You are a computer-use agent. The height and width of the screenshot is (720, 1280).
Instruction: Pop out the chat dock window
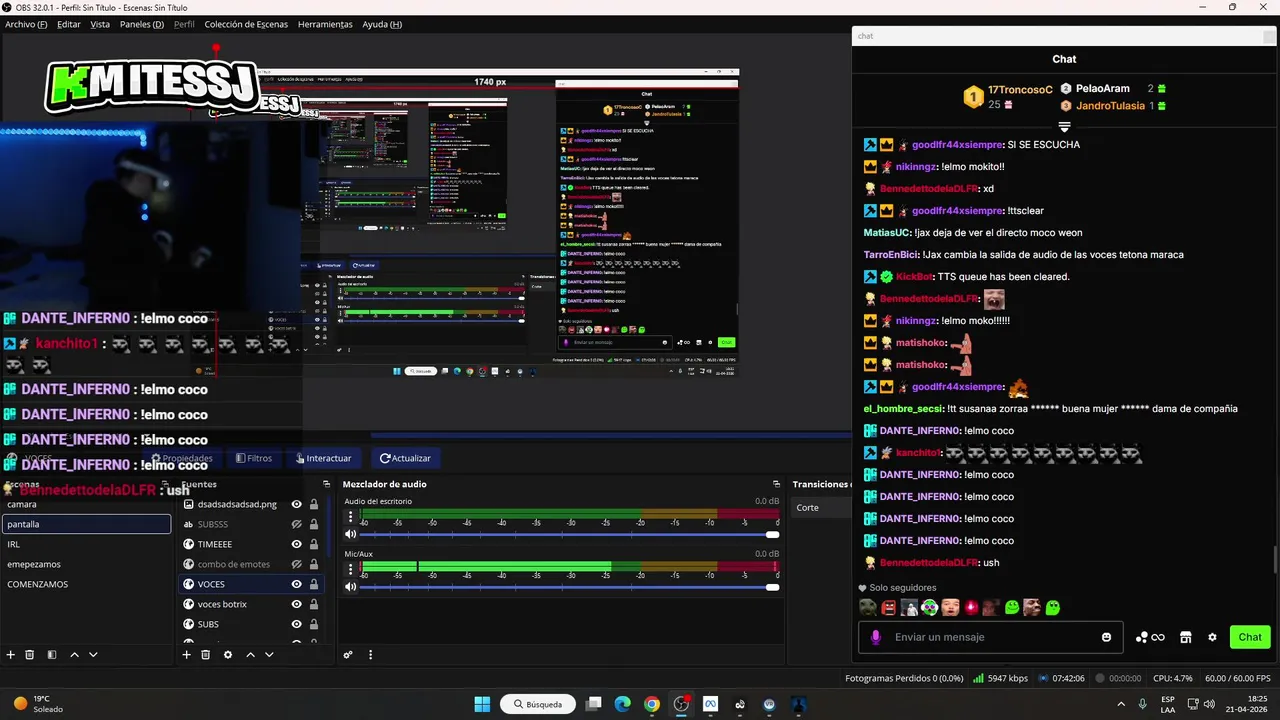(1269, 35)
